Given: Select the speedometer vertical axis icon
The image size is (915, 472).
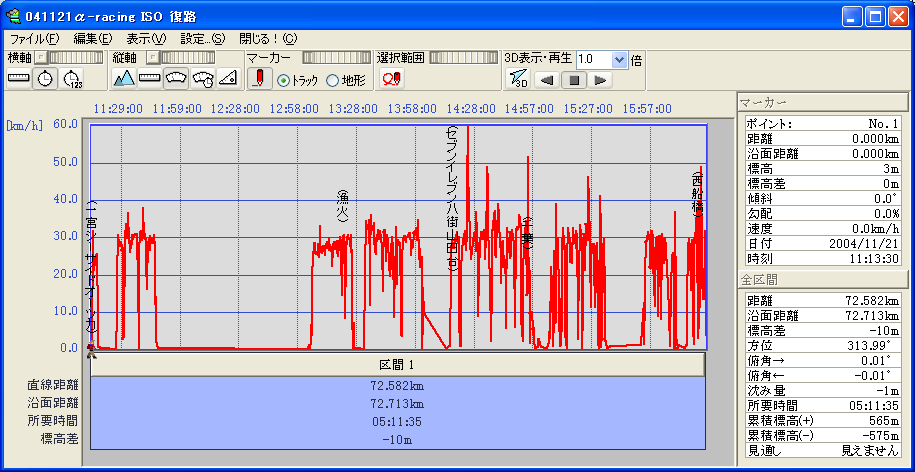Looking at the screenshot, I should (x=176, y=79).
